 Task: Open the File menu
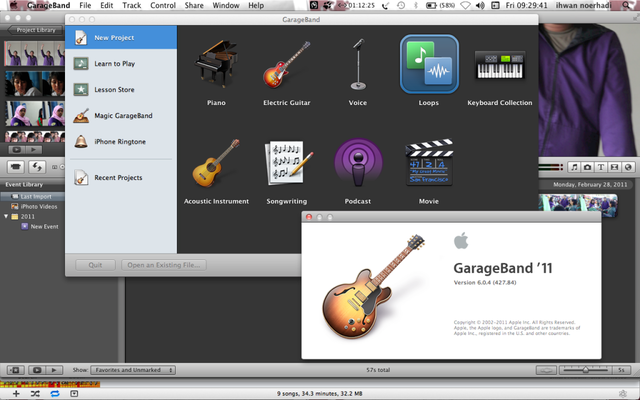[85, 5]
